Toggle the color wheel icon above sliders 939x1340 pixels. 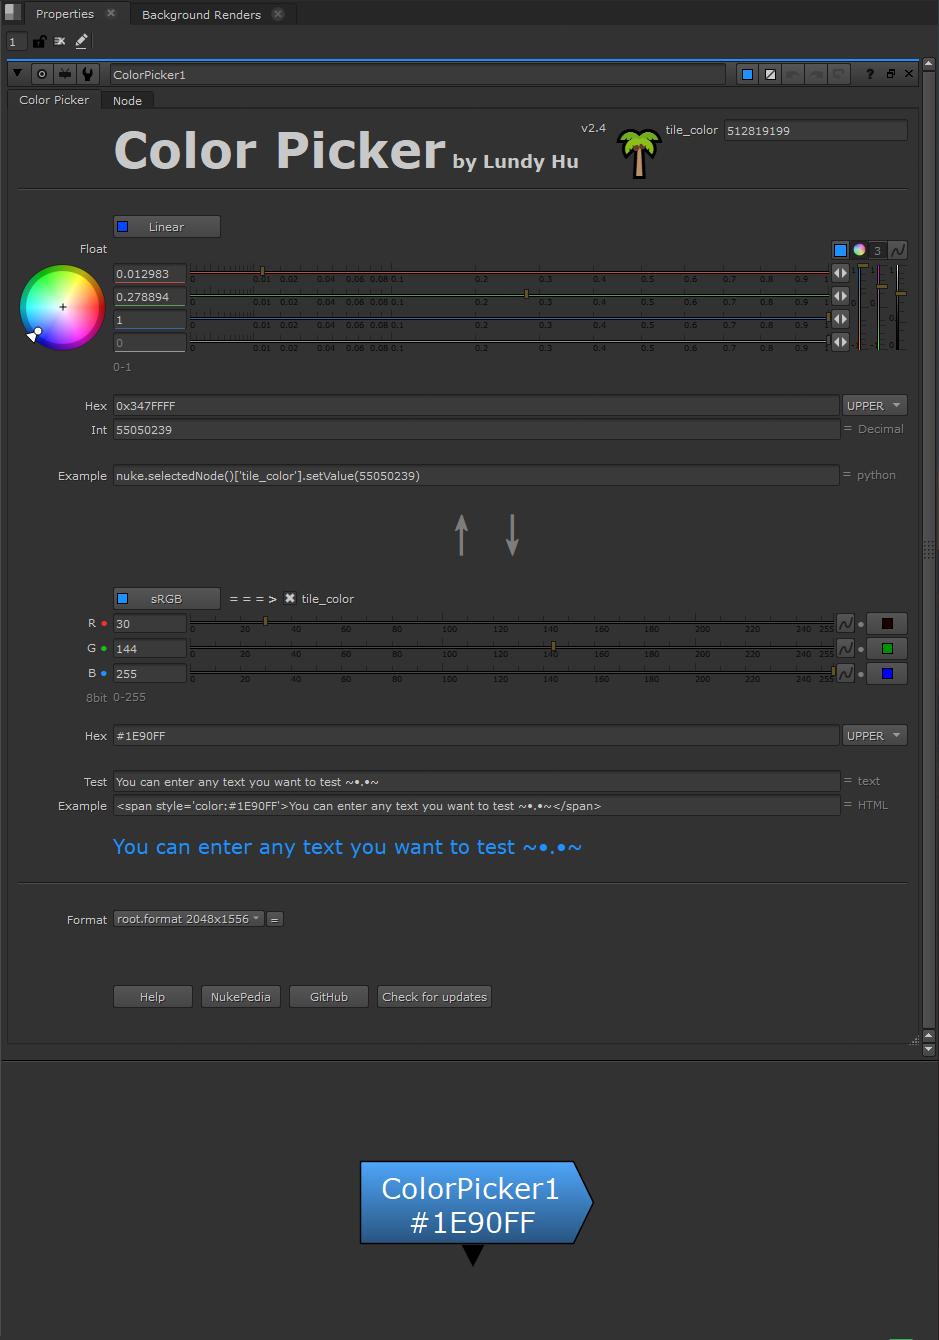[859, 250]
